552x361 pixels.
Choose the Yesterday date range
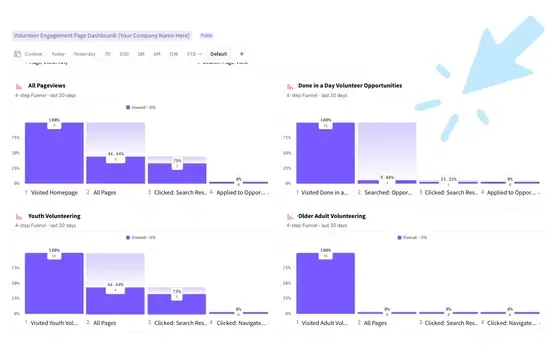pos(84,54)
